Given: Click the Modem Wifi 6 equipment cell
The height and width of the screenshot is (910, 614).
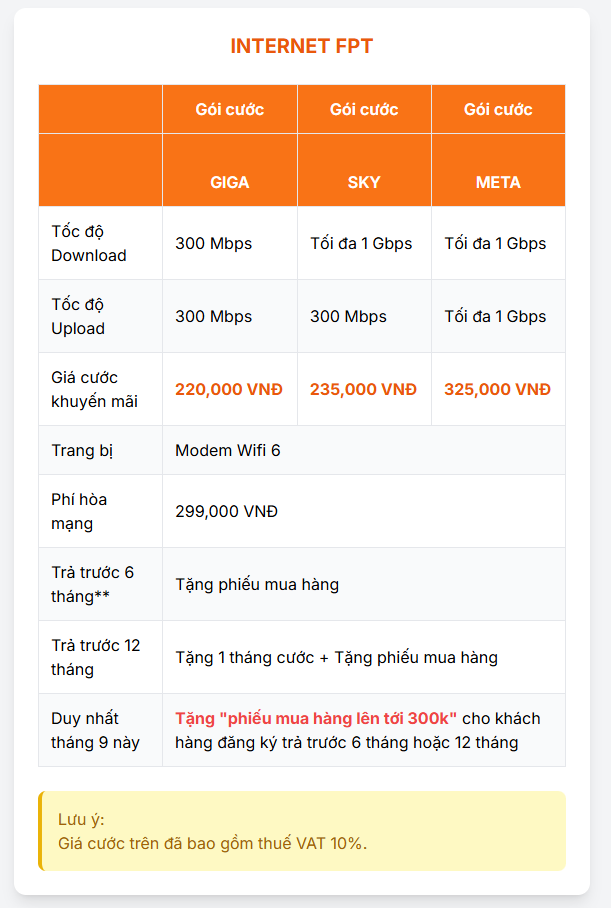Looking at the screenshot, I should (x=228, y=450).
